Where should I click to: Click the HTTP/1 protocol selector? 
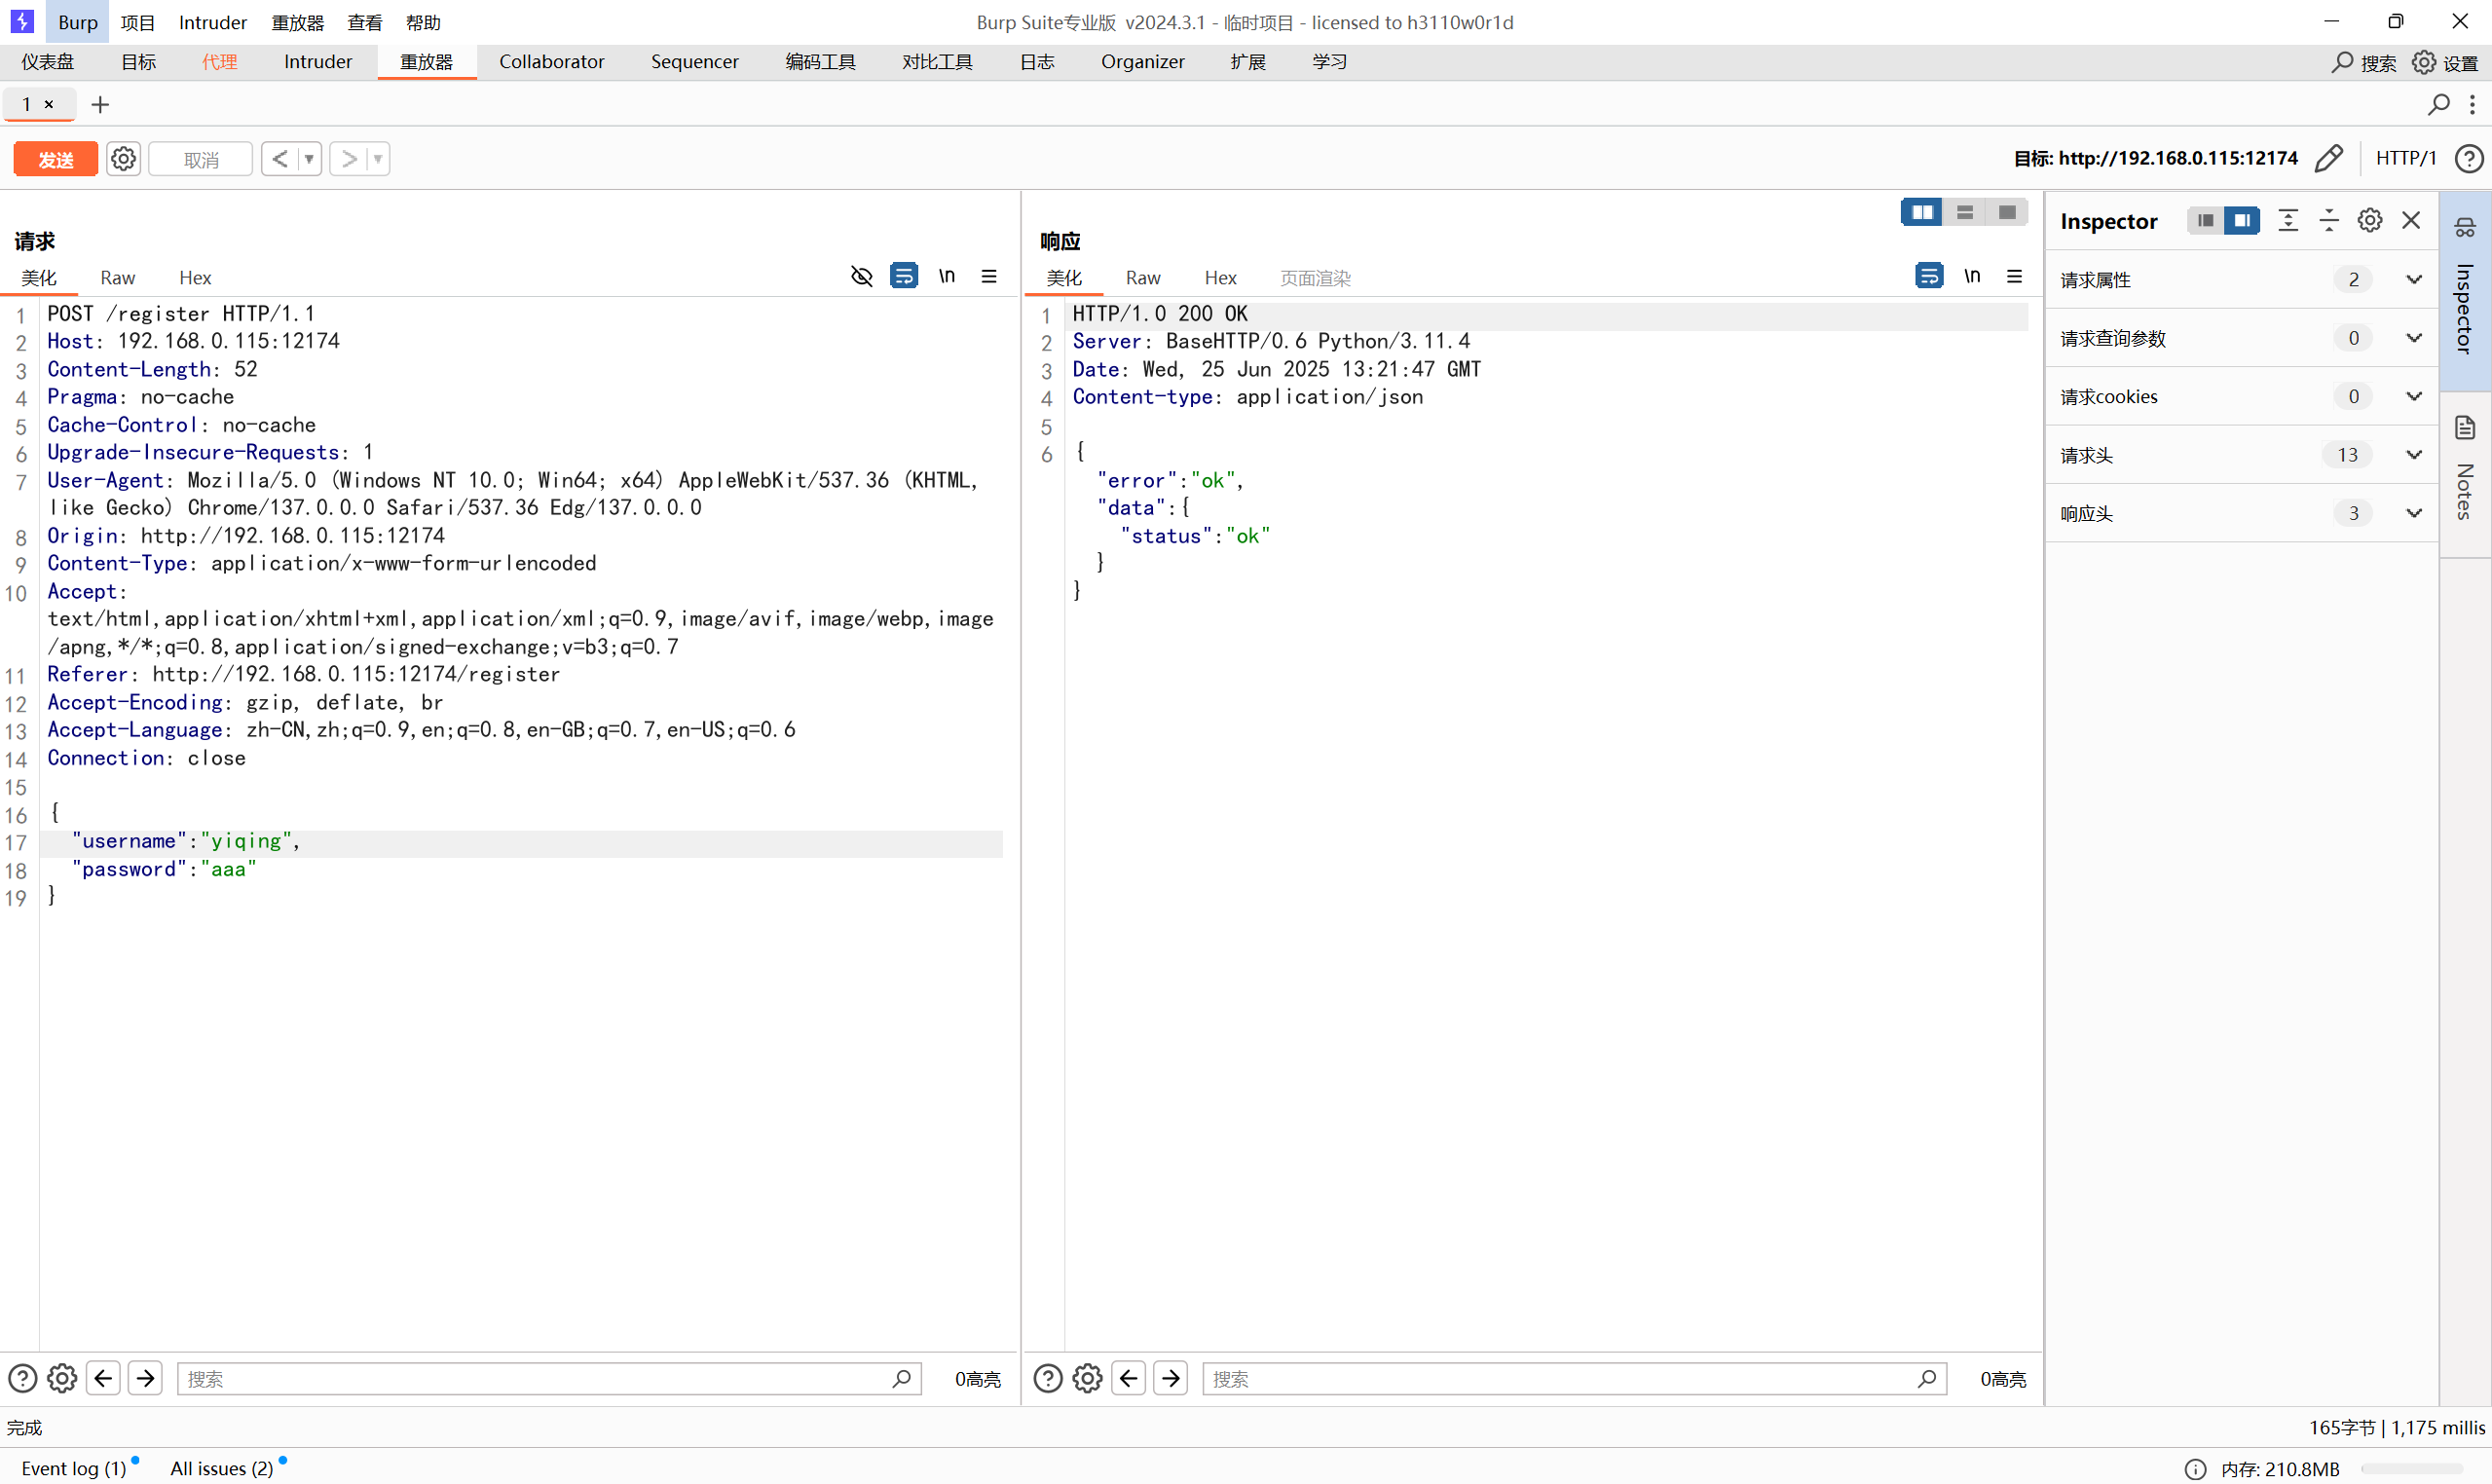point(2406,158)
